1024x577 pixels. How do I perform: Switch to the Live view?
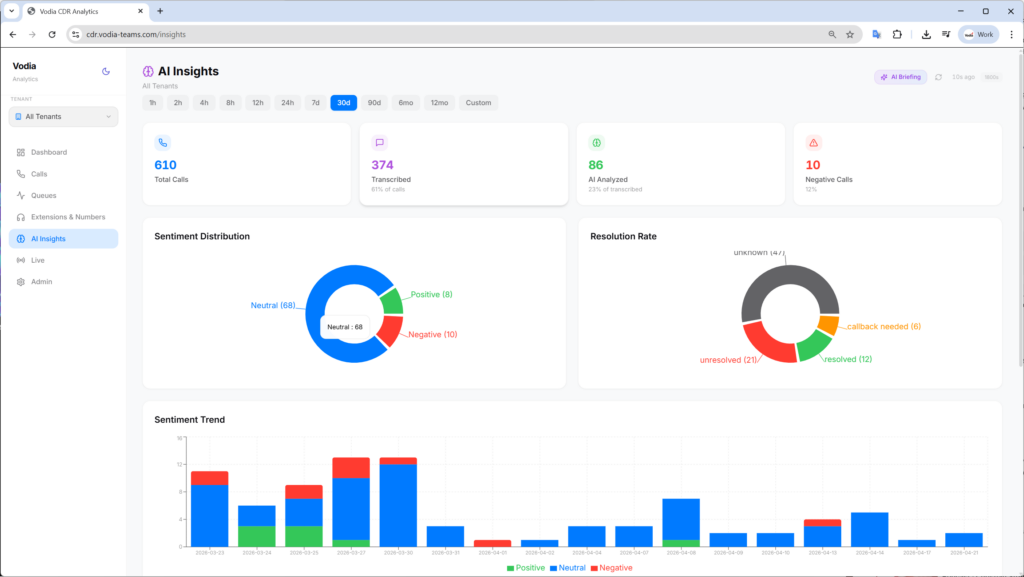(63, 260)
